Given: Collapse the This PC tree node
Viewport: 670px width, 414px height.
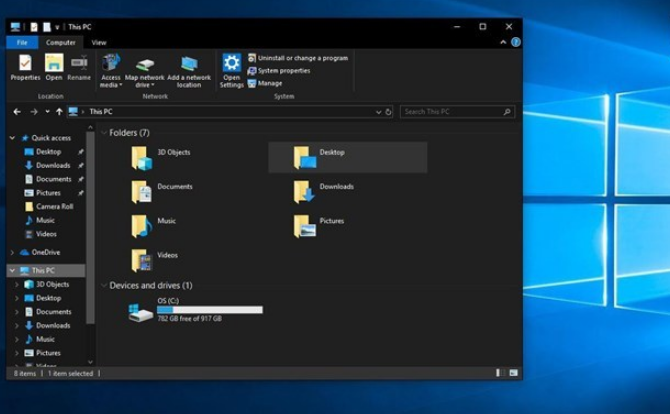Looking at the screenshot, I should click(x=12, y=270).
